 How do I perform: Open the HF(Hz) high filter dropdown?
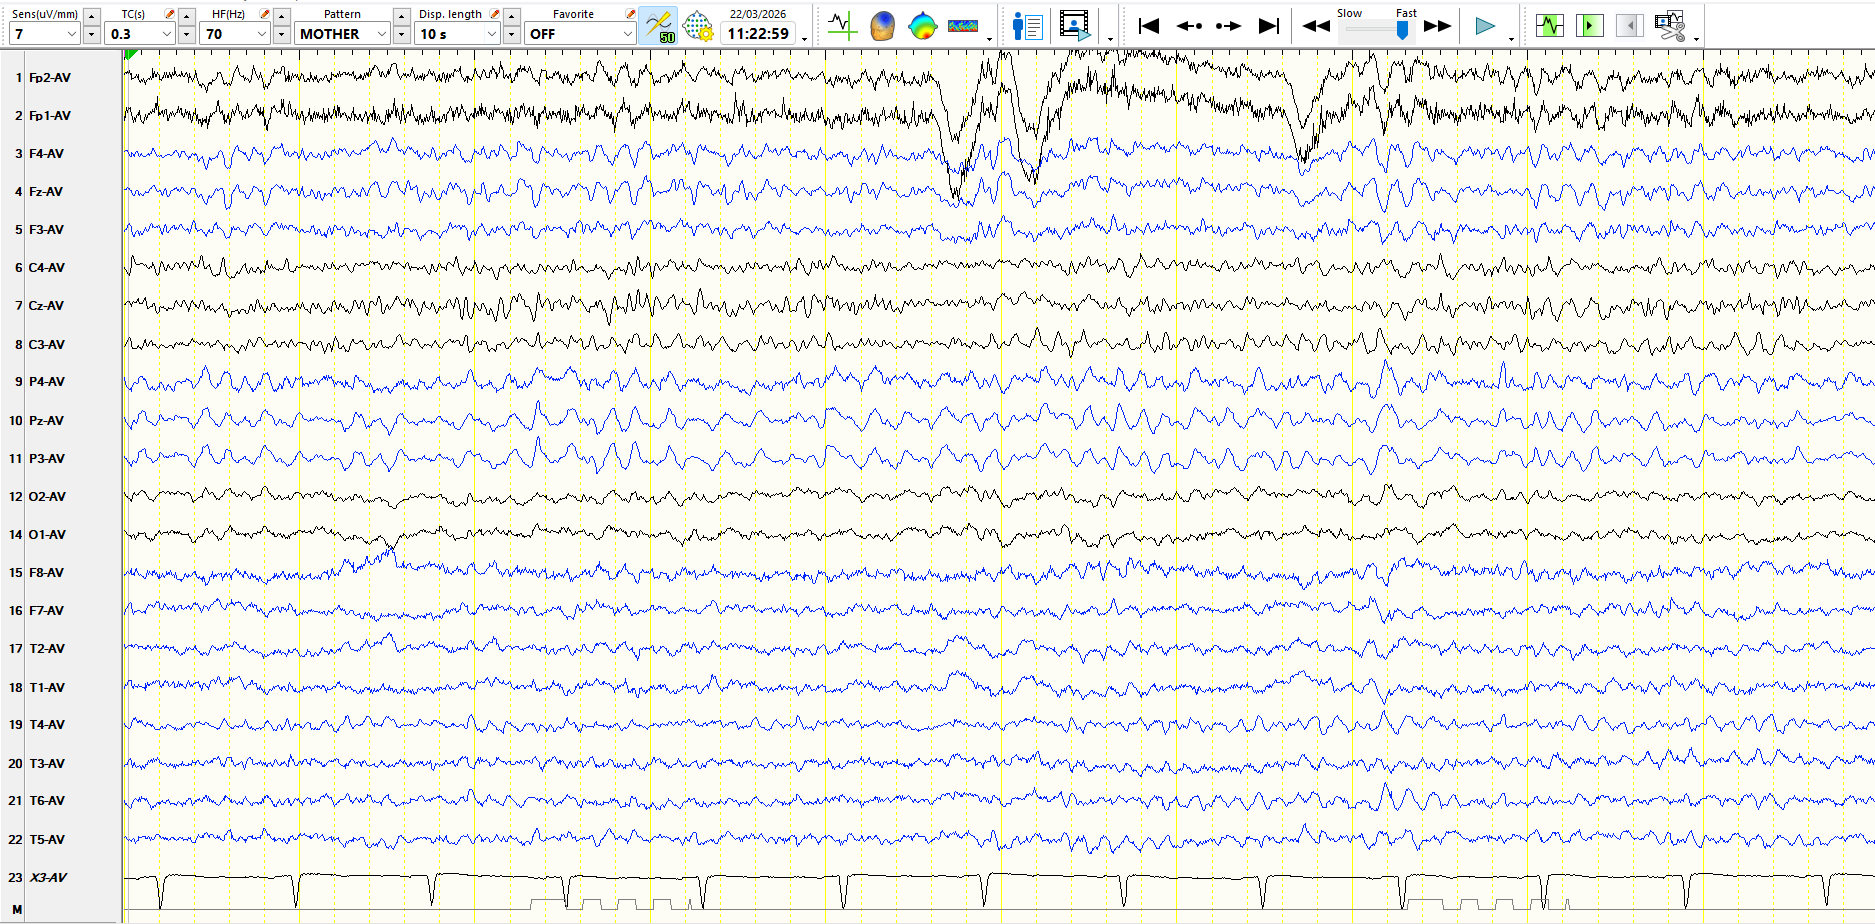point(235,34)
